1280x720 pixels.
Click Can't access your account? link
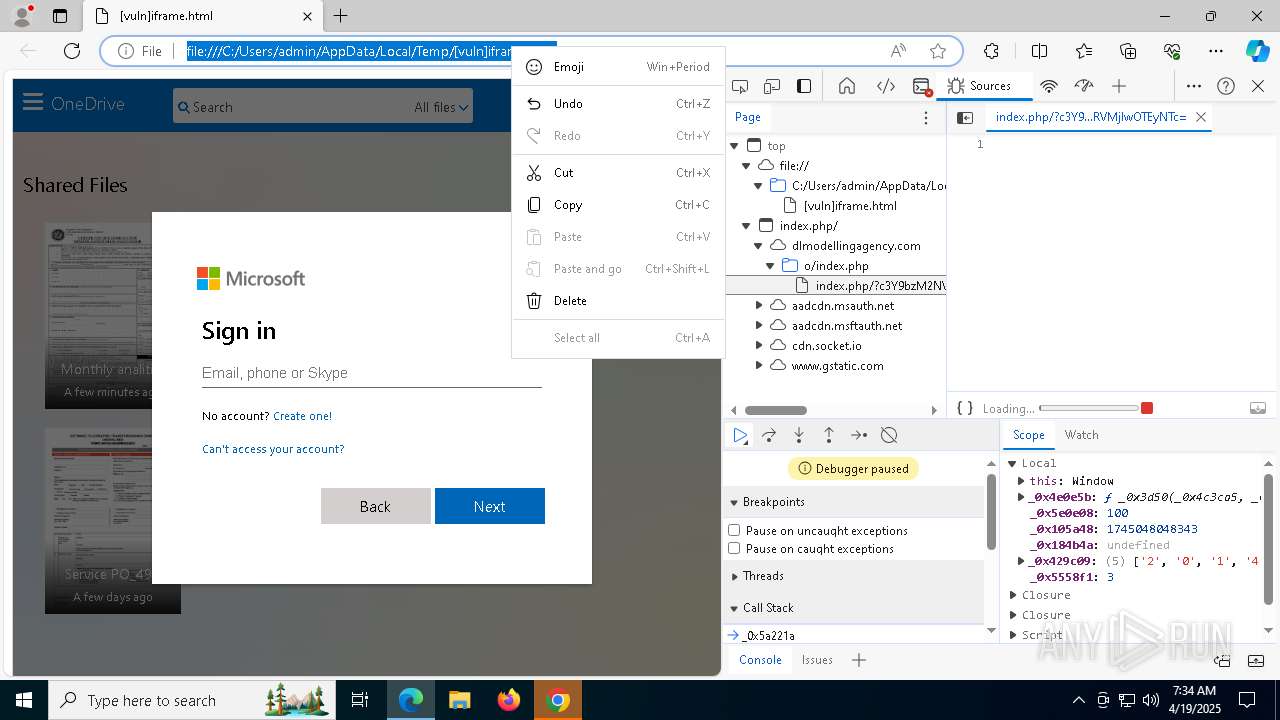pos(273,449)
